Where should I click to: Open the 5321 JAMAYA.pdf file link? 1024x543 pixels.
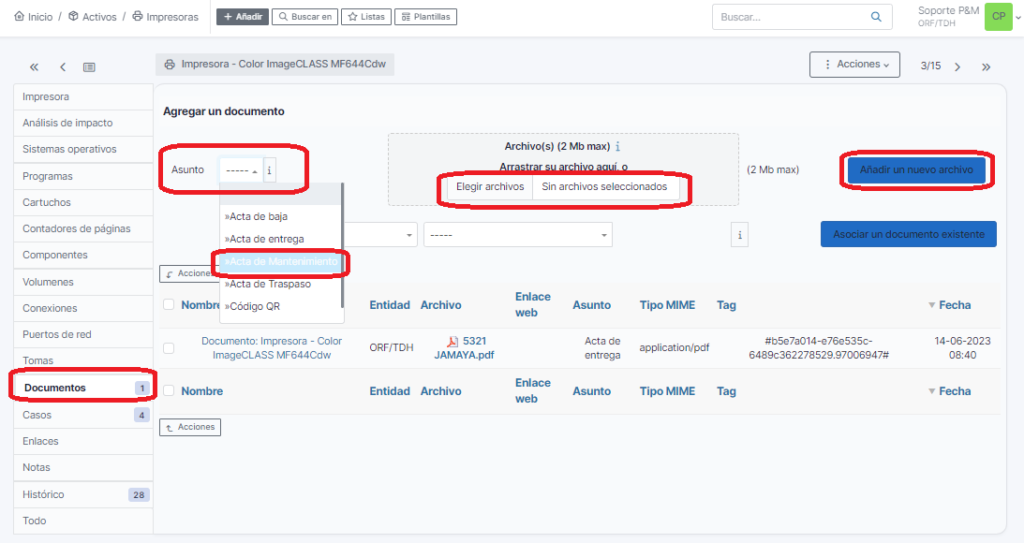pos(466,348)
